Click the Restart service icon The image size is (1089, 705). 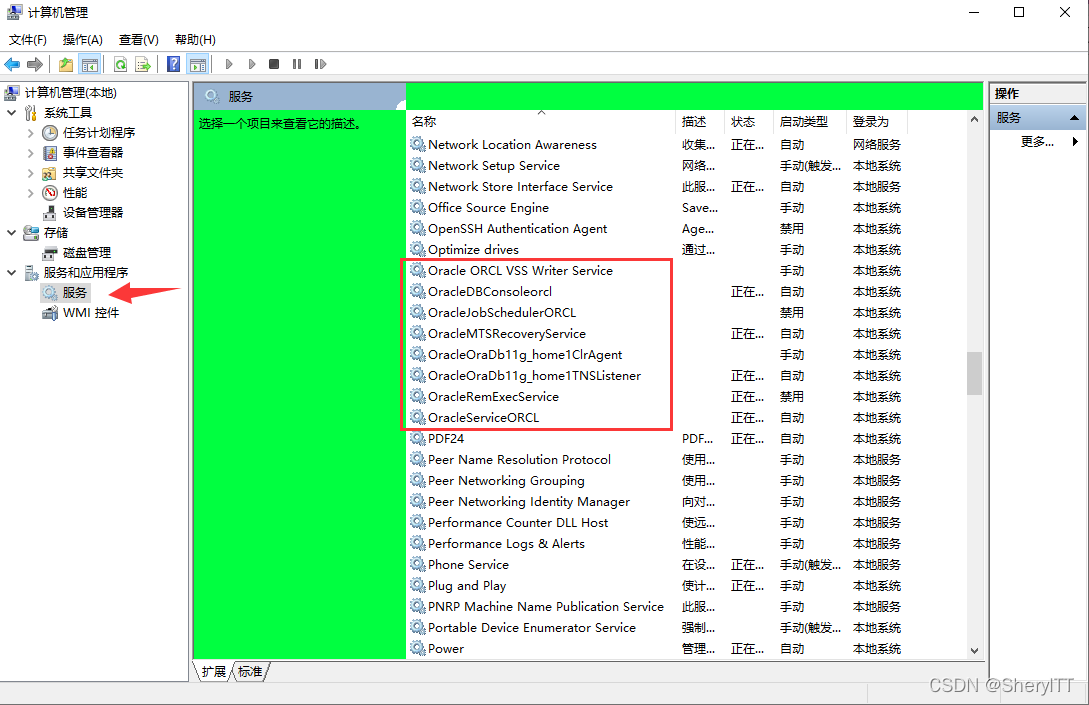pos(320,65)
